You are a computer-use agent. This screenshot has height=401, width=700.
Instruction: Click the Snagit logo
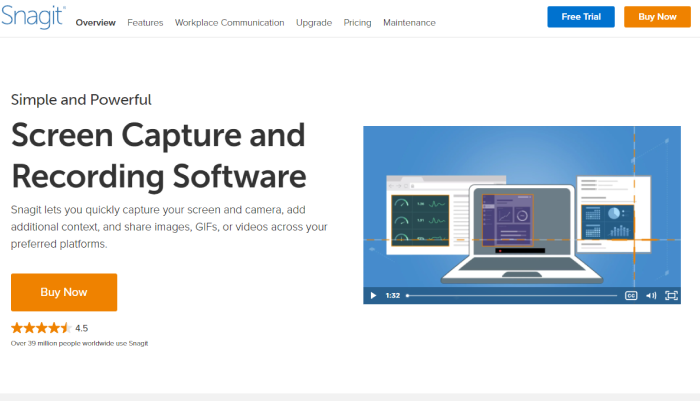[x=33, y=17]
